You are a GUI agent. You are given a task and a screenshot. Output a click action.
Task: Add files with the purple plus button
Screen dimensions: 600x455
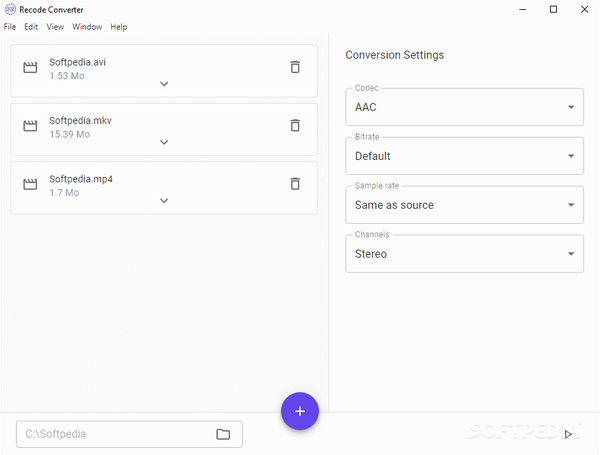click(x=300, y=411)
